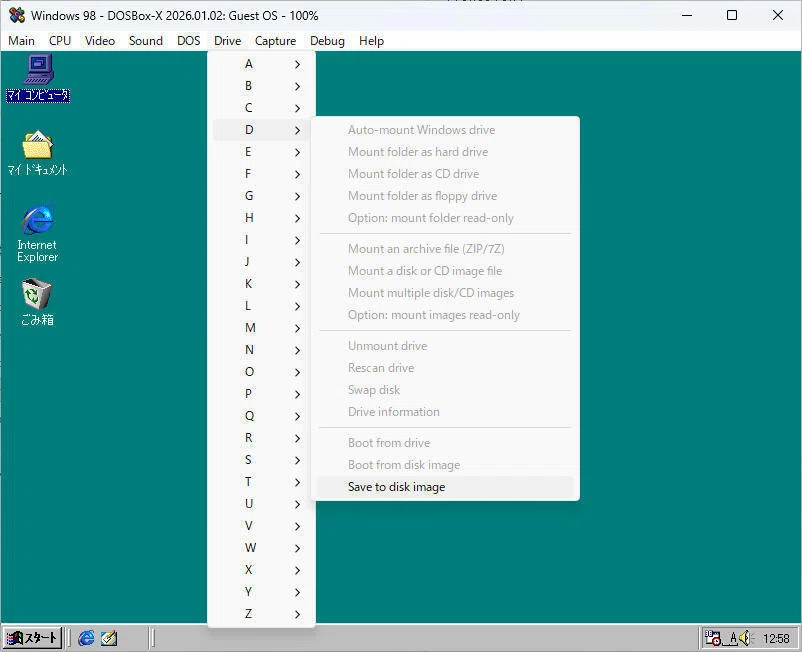Click the Internet Explorer quick launch icon
The image size is (802, 652).
click(x=86, y=638)
